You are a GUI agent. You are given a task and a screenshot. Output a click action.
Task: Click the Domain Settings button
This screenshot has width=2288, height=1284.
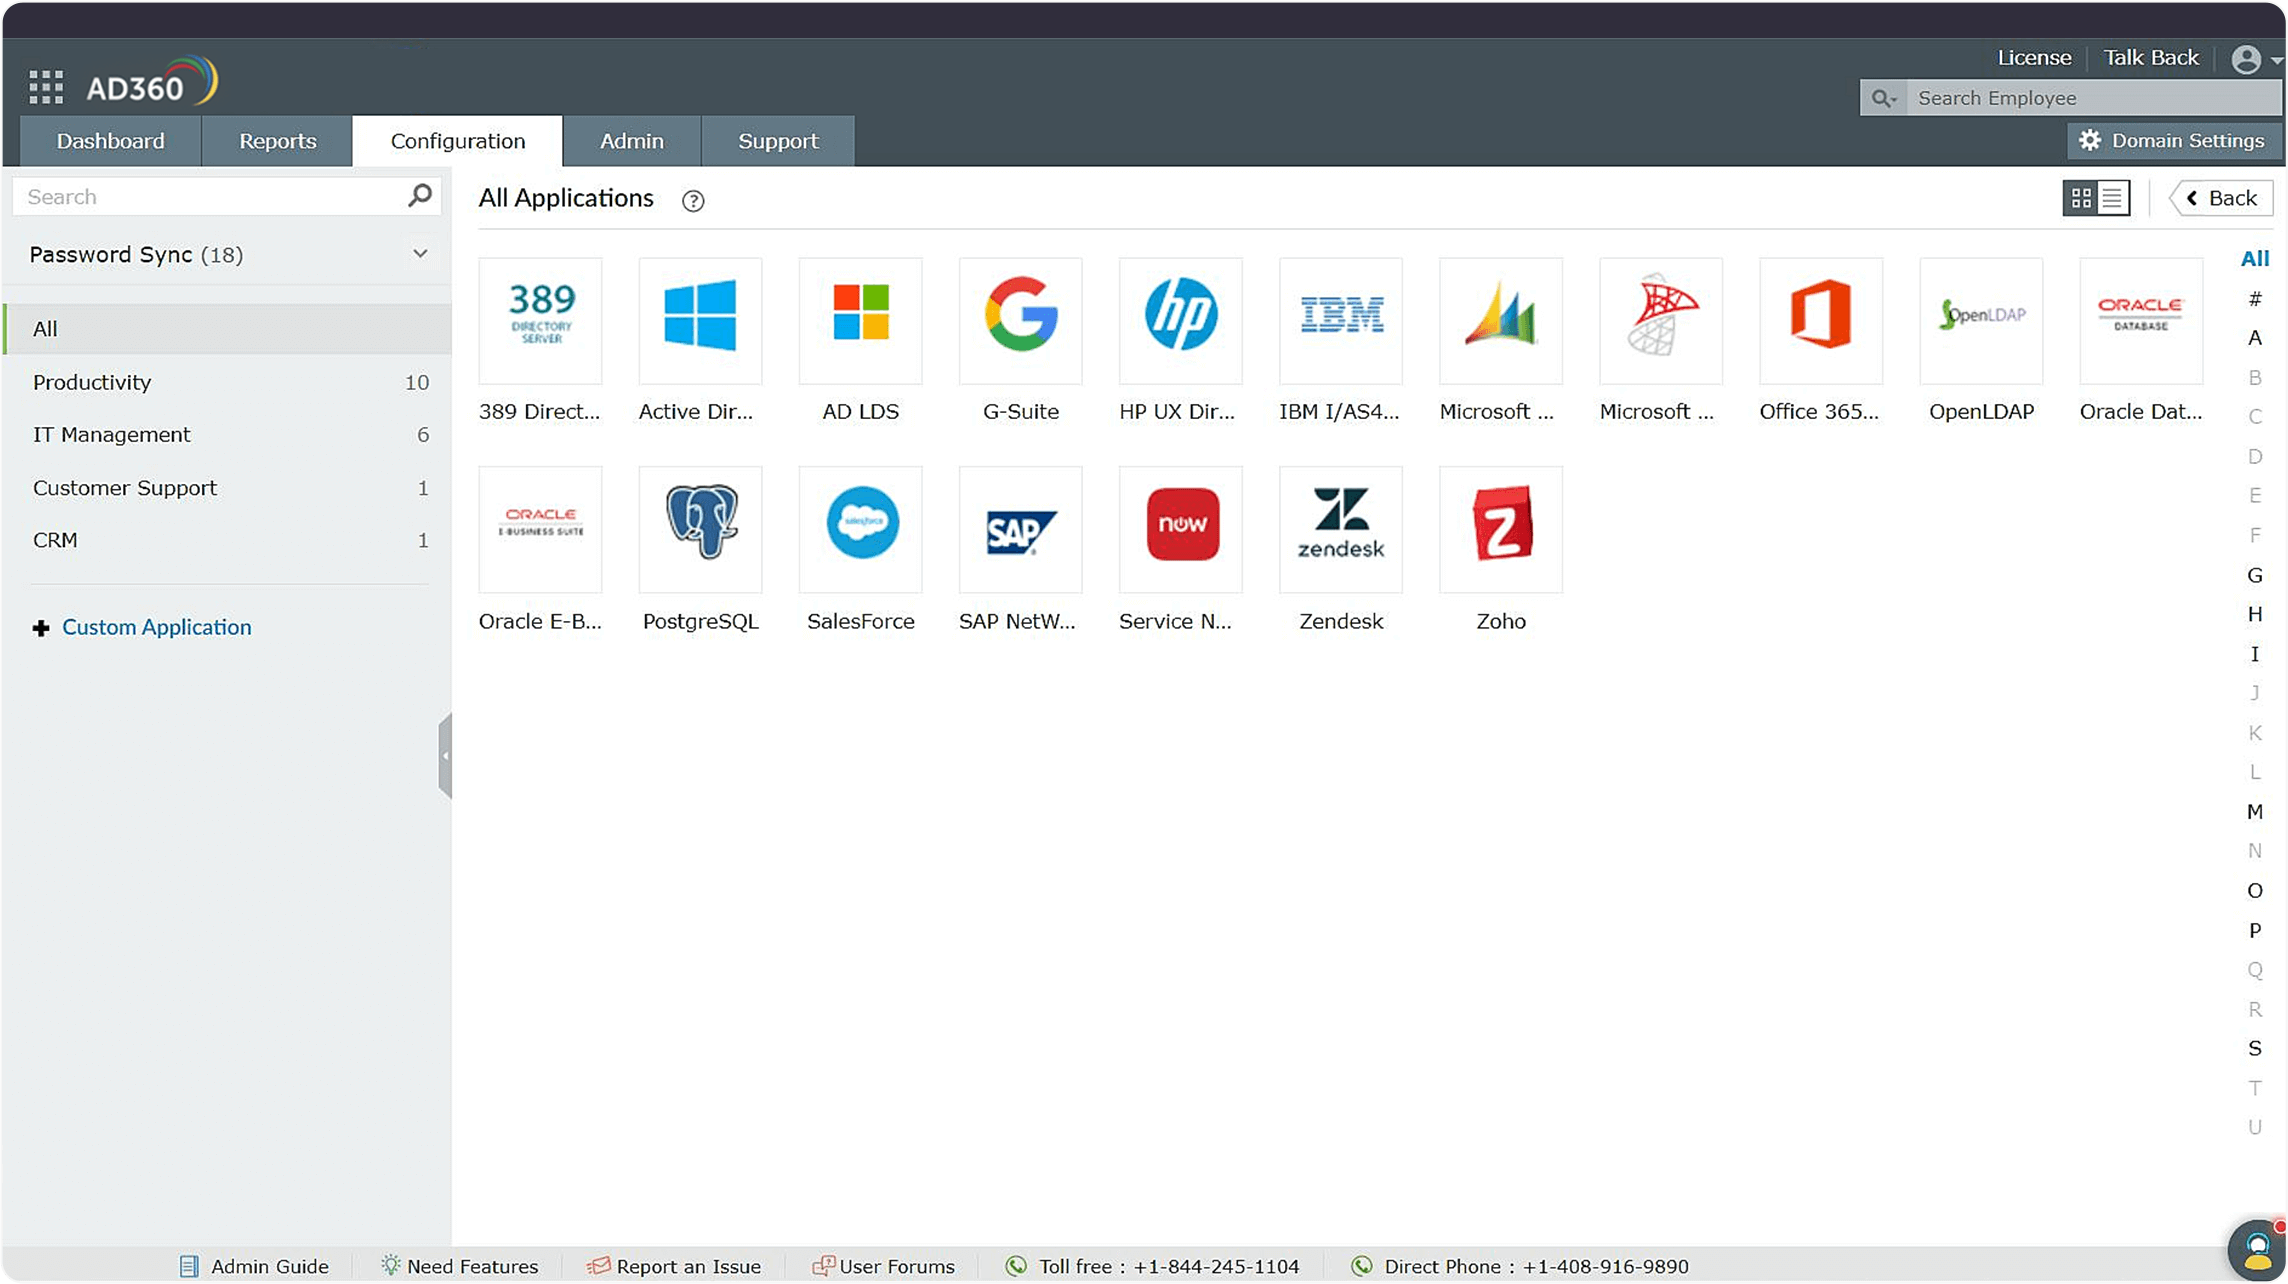[2172, 140]
